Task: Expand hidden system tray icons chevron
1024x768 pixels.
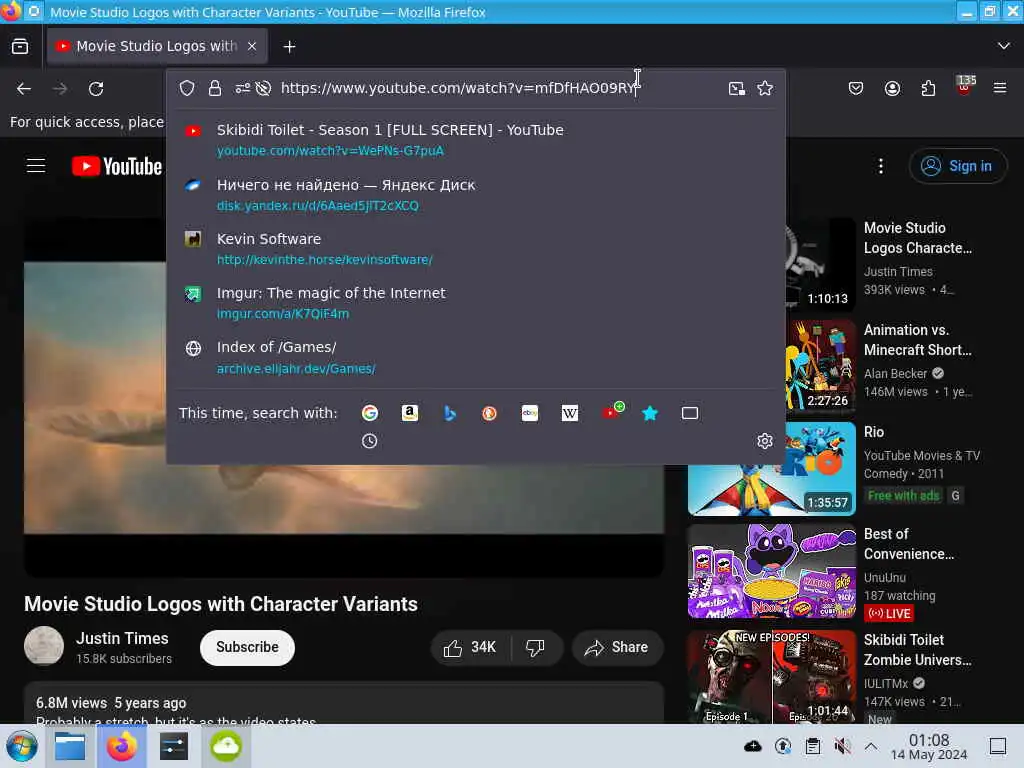Action: tap(871, 746)
